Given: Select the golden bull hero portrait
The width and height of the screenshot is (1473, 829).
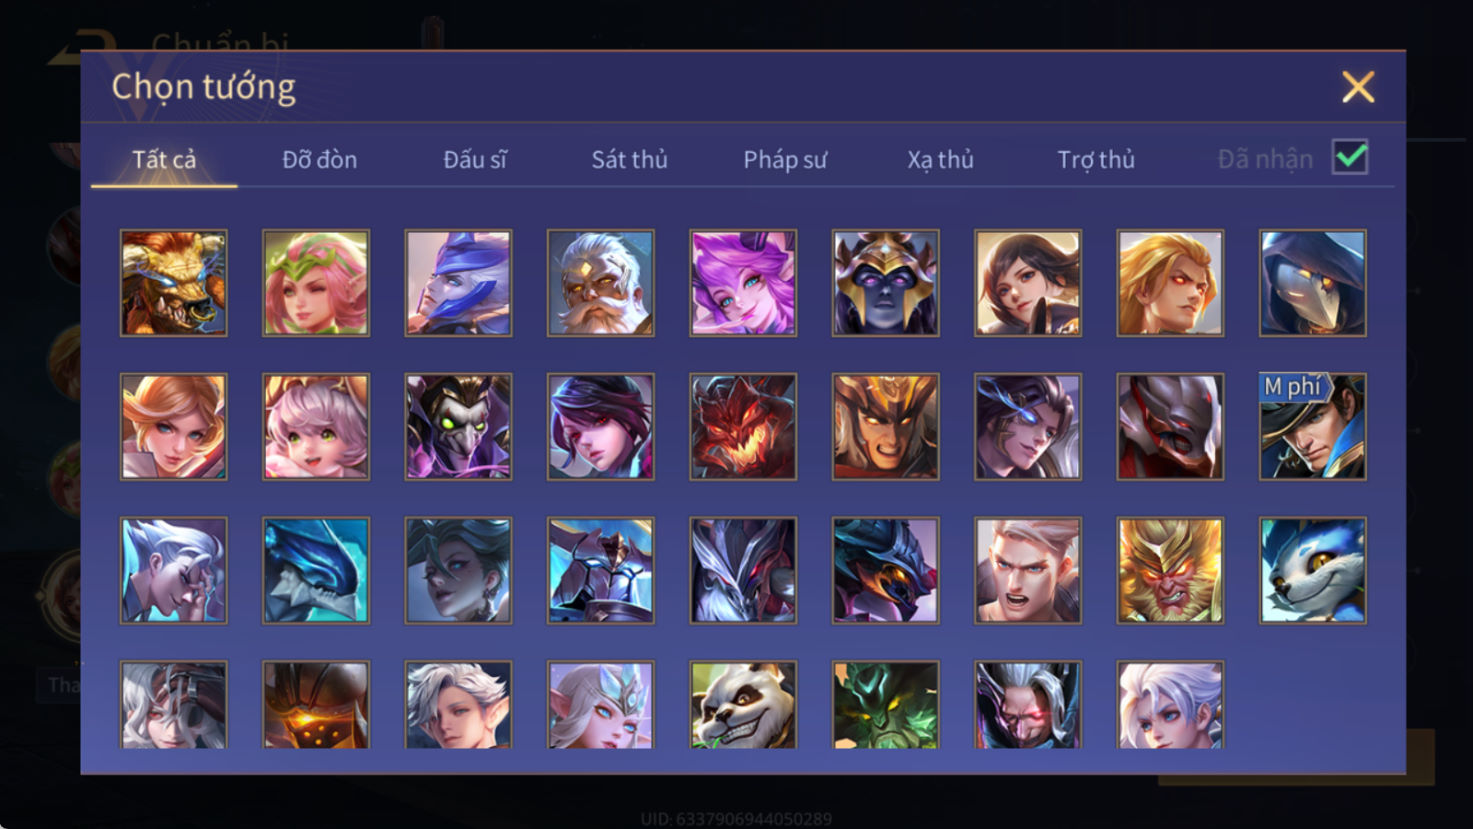Looking at the screenshot, I should (173, 283).
